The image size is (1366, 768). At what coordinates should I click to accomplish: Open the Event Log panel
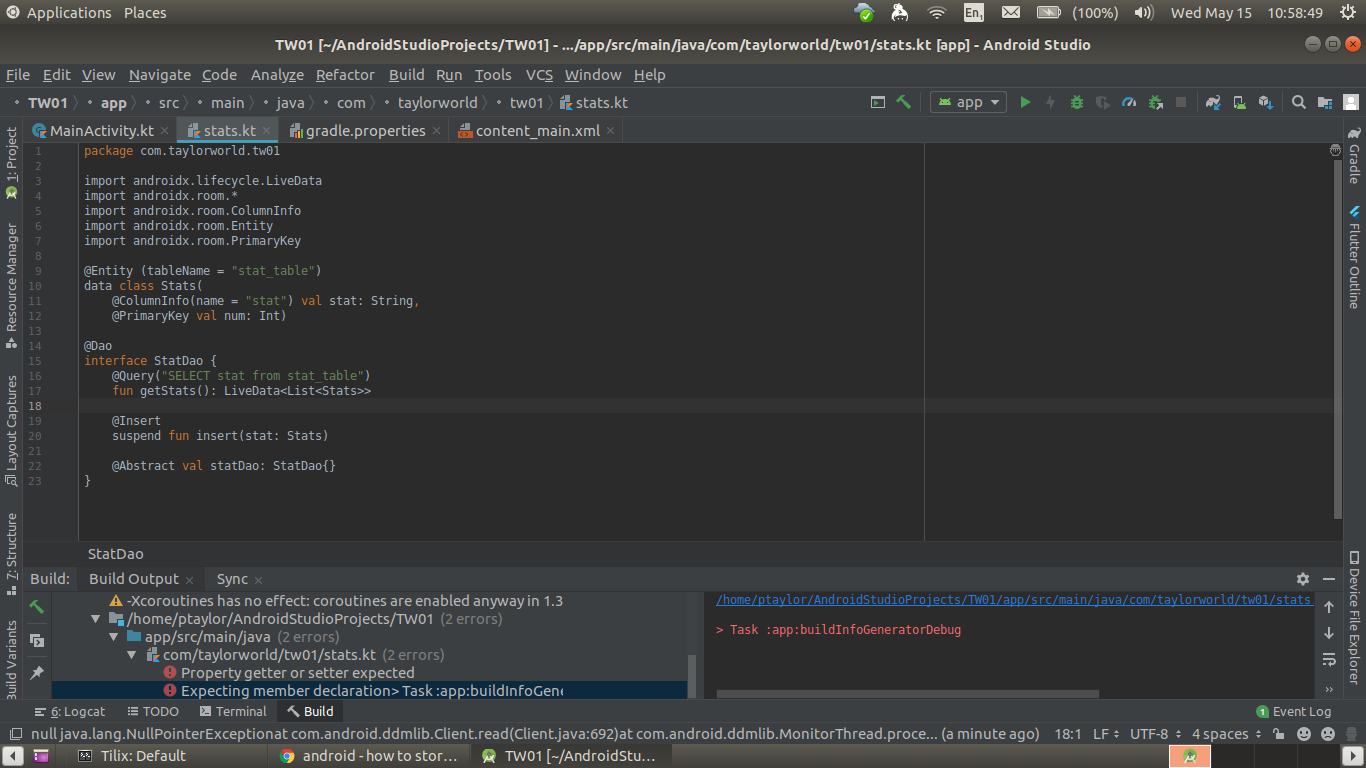1293,712
